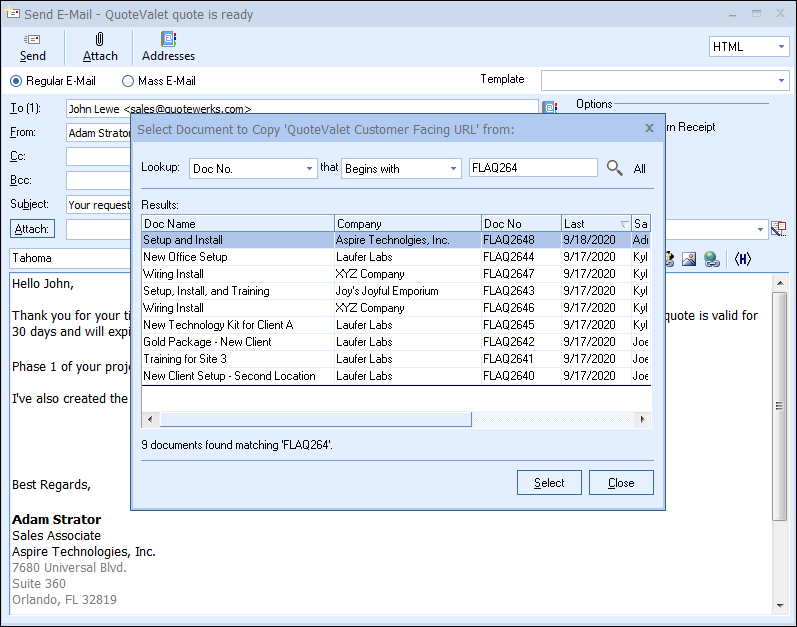This screenshot has width=797, height=627.
Task: Click the Close button in dialog
Action: click(621, 483)
